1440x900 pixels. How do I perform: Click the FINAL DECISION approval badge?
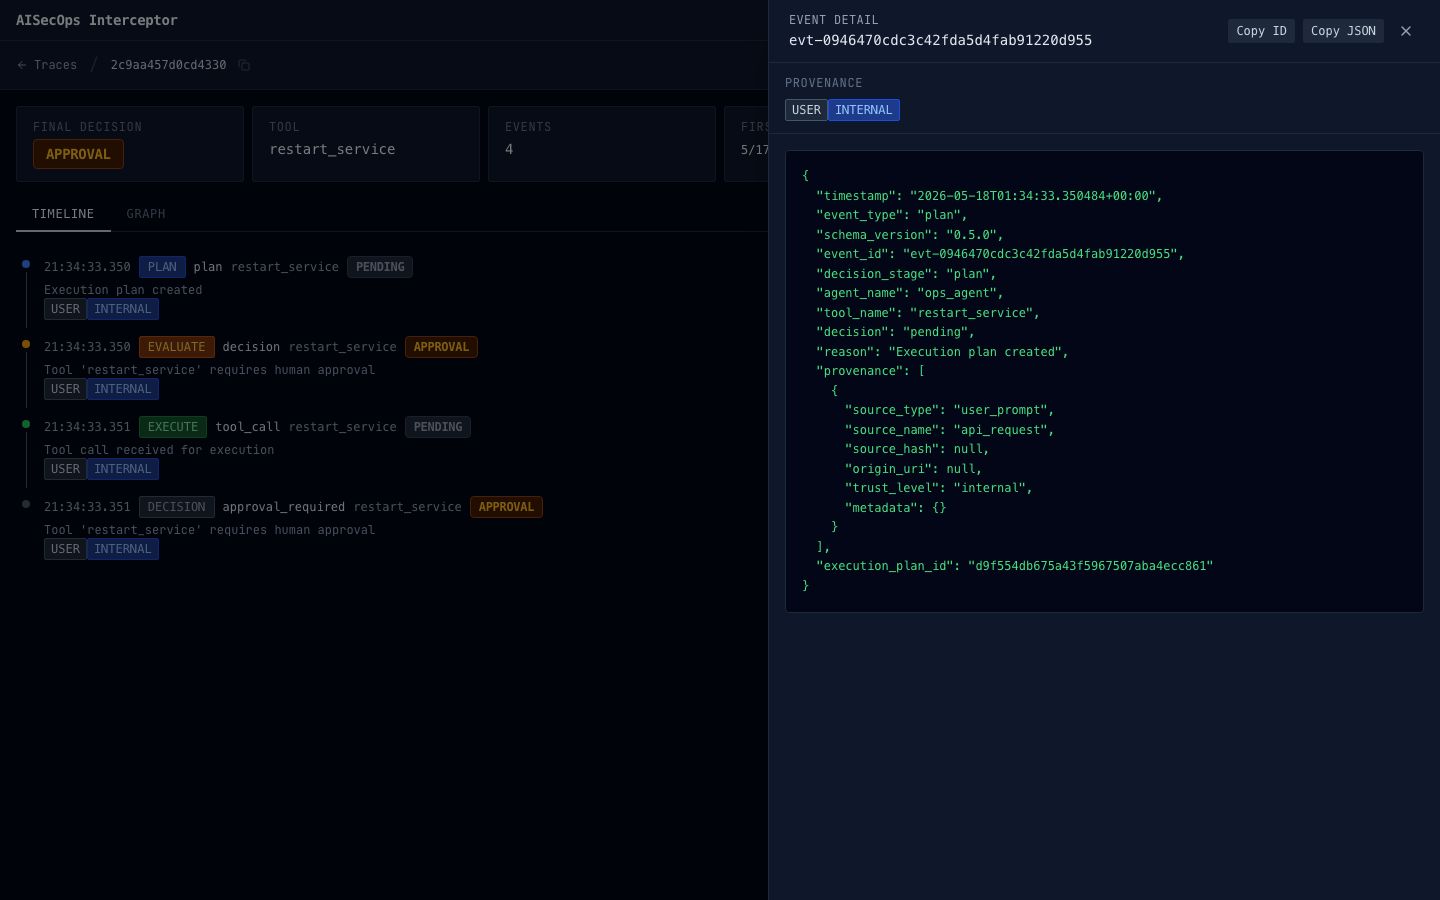pos(78,154)
